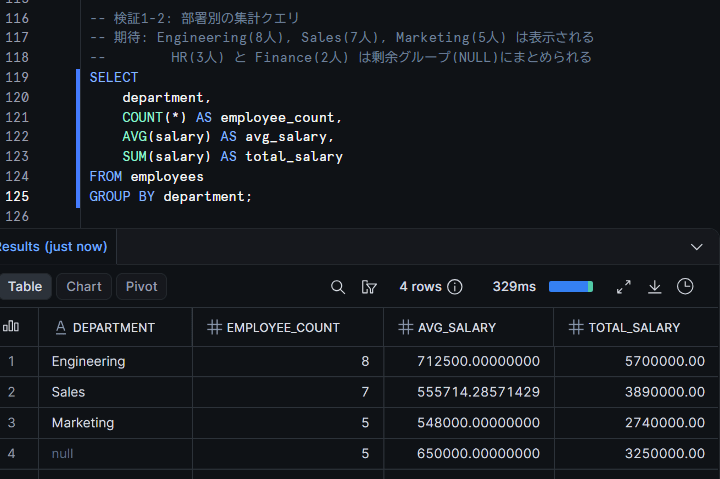This screenshot has width=720, height=479.
Task: Sort by the TOTAL_SALARY column header
Action: 636,327
